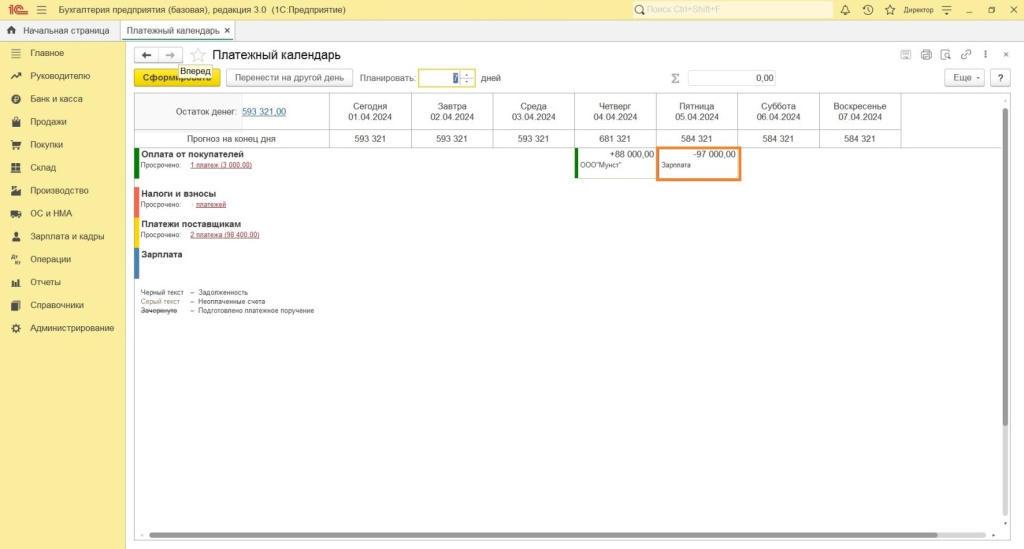Screen dimensions: 1024x549
Task: Adjust planning days with the spinner arrows
Action: point(466,77)
